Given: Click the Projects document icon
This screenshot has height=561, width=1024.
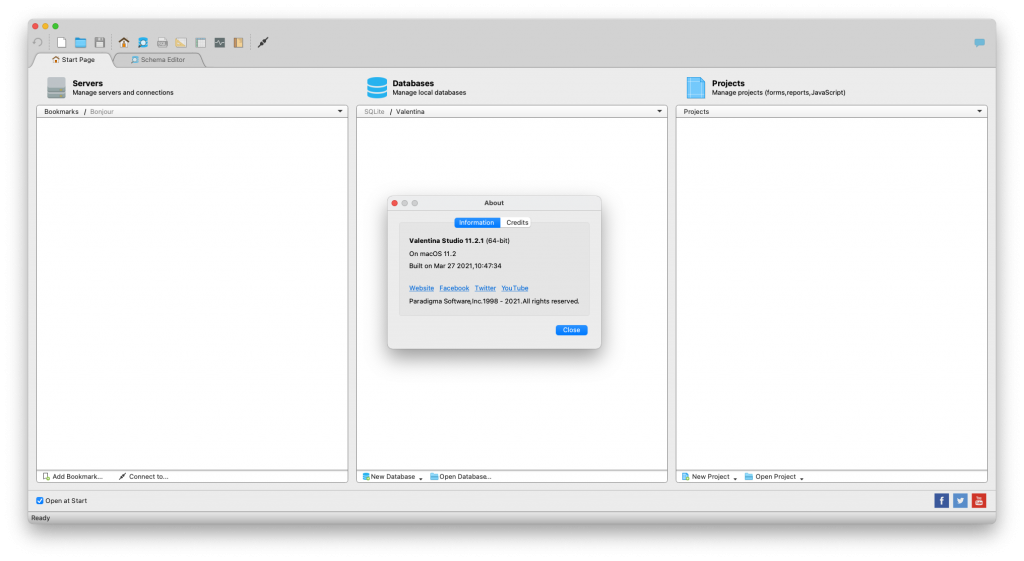Looking at the screenshot, I should (x=696, y=88).
